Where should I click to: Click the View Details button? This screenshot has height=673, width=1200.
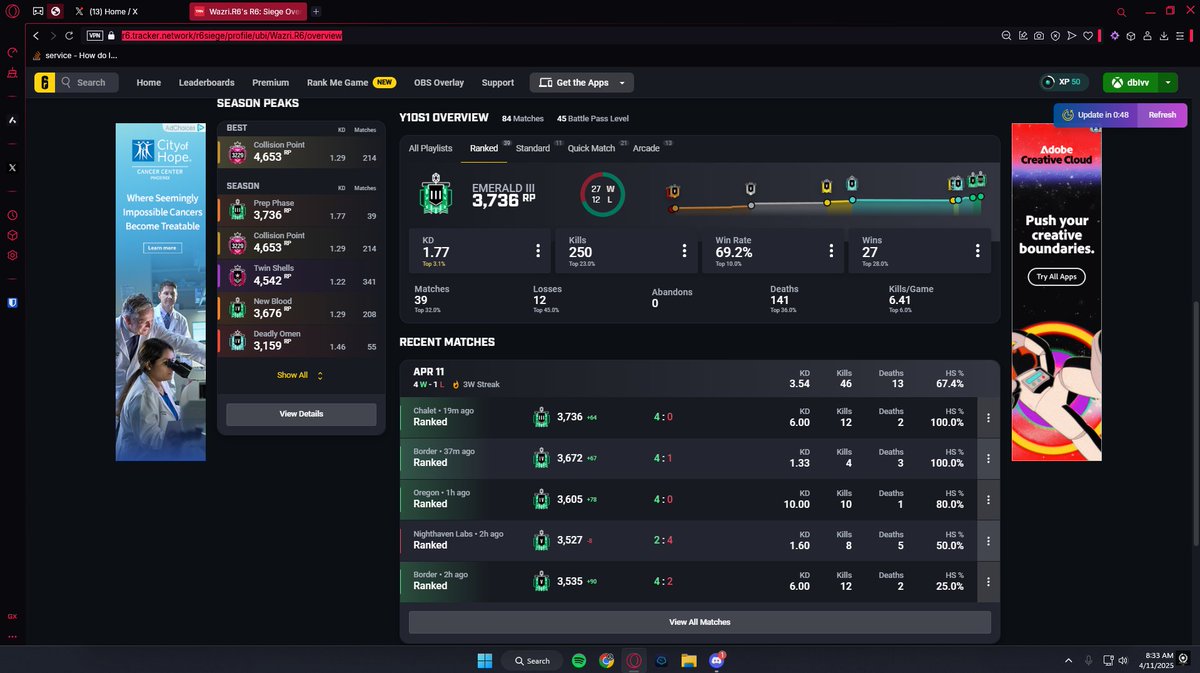tap(301, 414)
